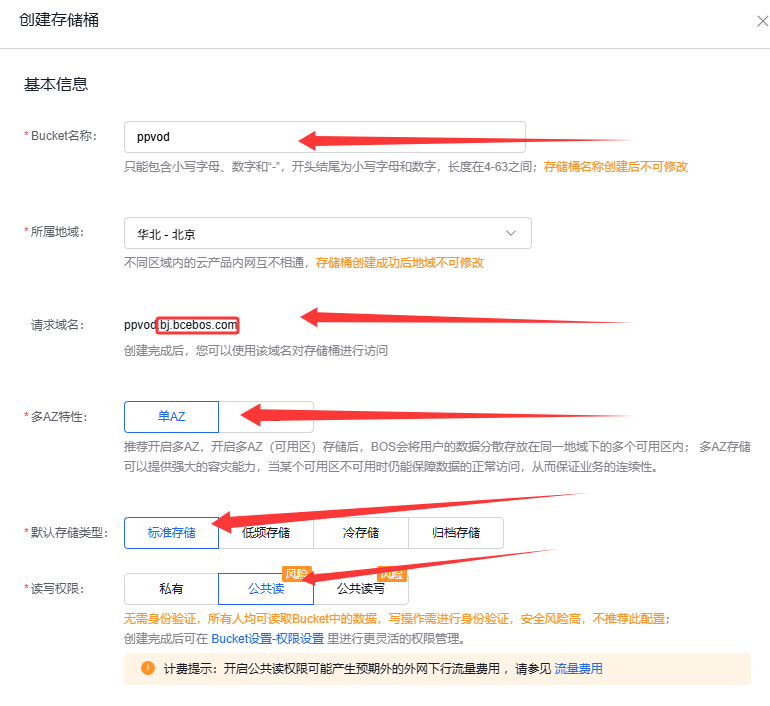Pick the 冷存储 storage type
This screenshot has width=770, height=706.
point(361,533)
